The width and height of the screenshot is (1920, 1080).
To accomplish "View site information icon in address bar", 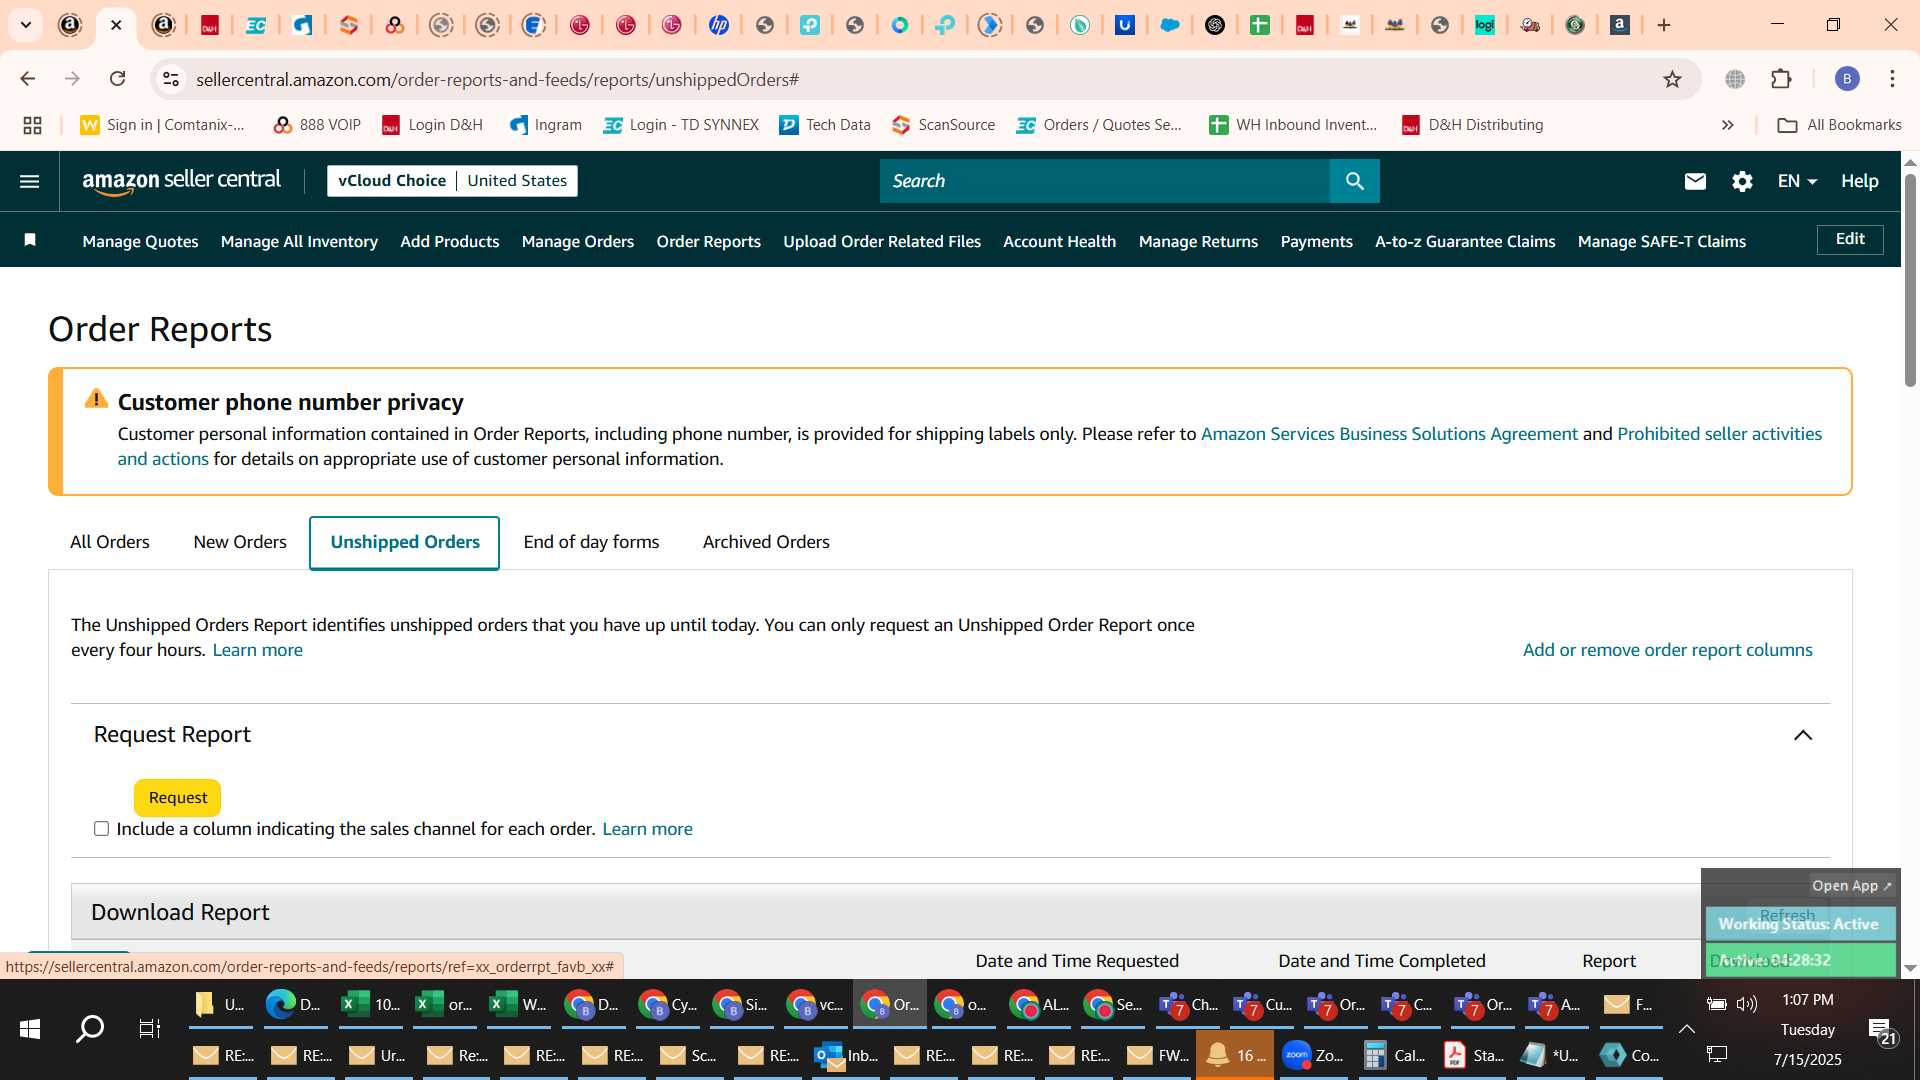I will 171,79.
